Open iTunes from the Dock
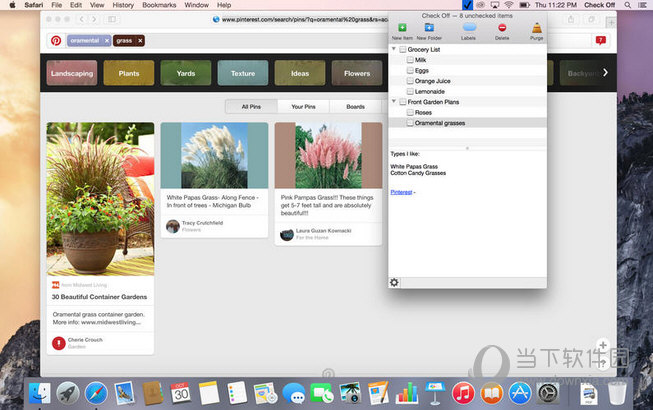The image size is (653, 410). coord(463,393)
